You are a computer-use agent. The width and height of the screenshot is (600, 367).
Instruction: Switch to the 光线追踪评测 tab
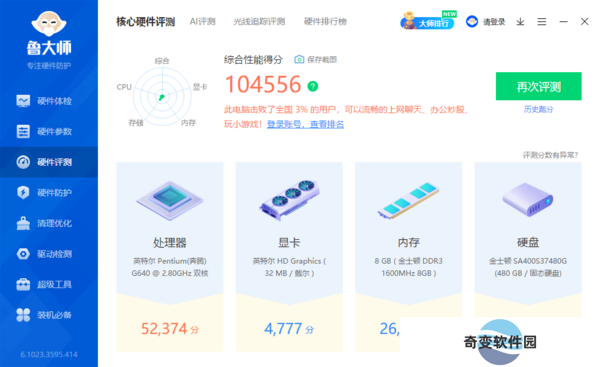tap(259, 21)
